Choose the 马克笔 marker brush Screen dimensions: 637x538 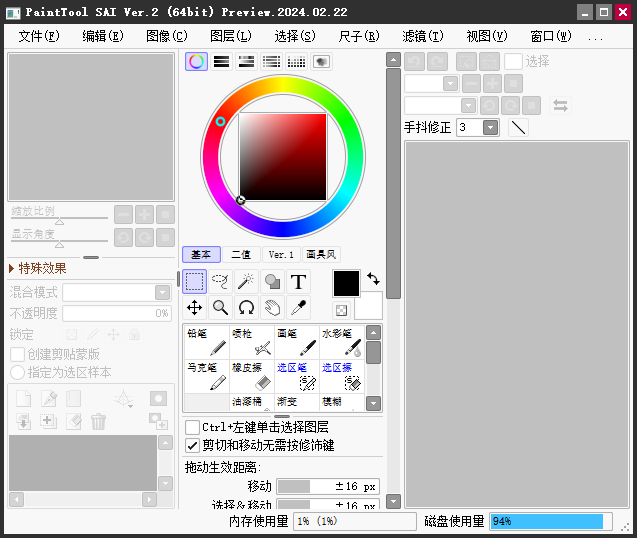pyautogui.click(x=207, y=376)
